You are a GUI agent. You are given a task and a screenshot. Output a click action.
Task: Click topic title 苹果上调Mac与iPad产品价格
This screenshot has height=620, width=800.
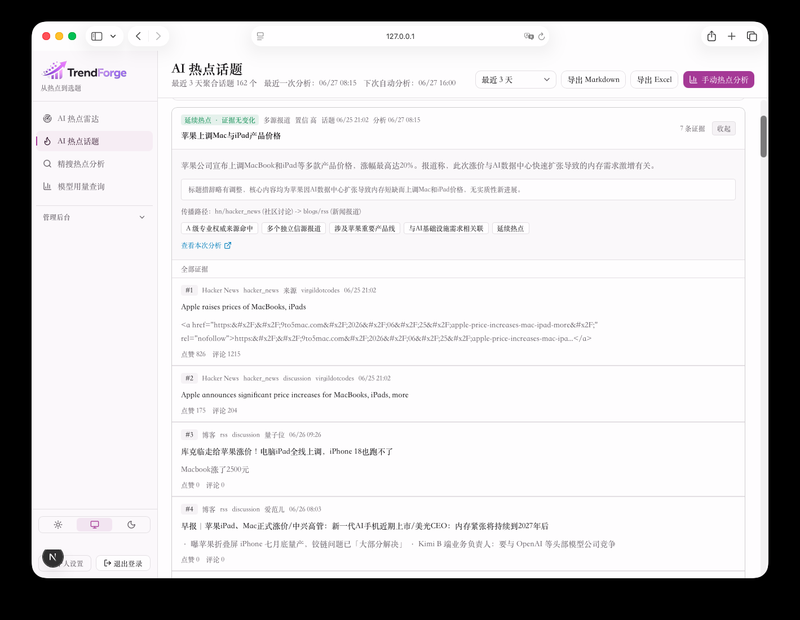[x=231, y=136]
